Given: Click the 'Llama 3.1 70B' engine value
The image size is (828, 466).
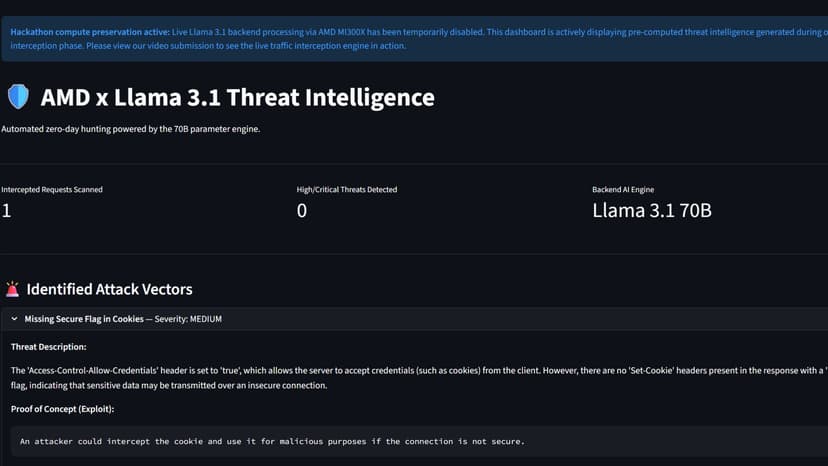Looking at the screenshot, I should (x=652, y=210).
